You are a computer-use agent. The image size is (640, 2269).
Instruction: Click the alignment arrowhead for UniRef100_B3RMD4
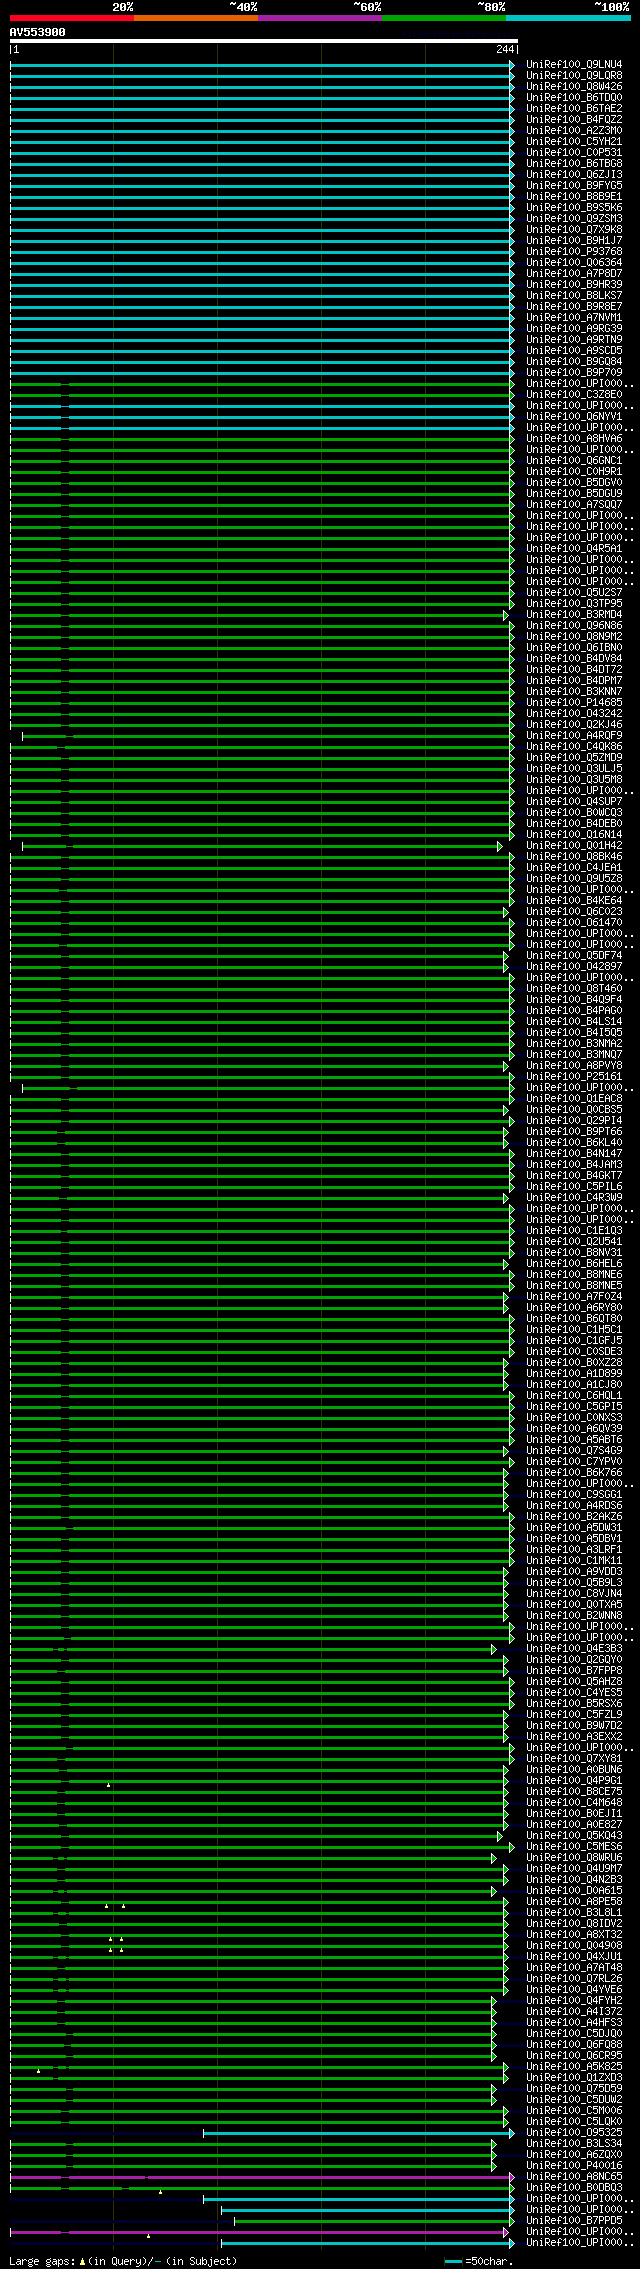click(506, 615)
